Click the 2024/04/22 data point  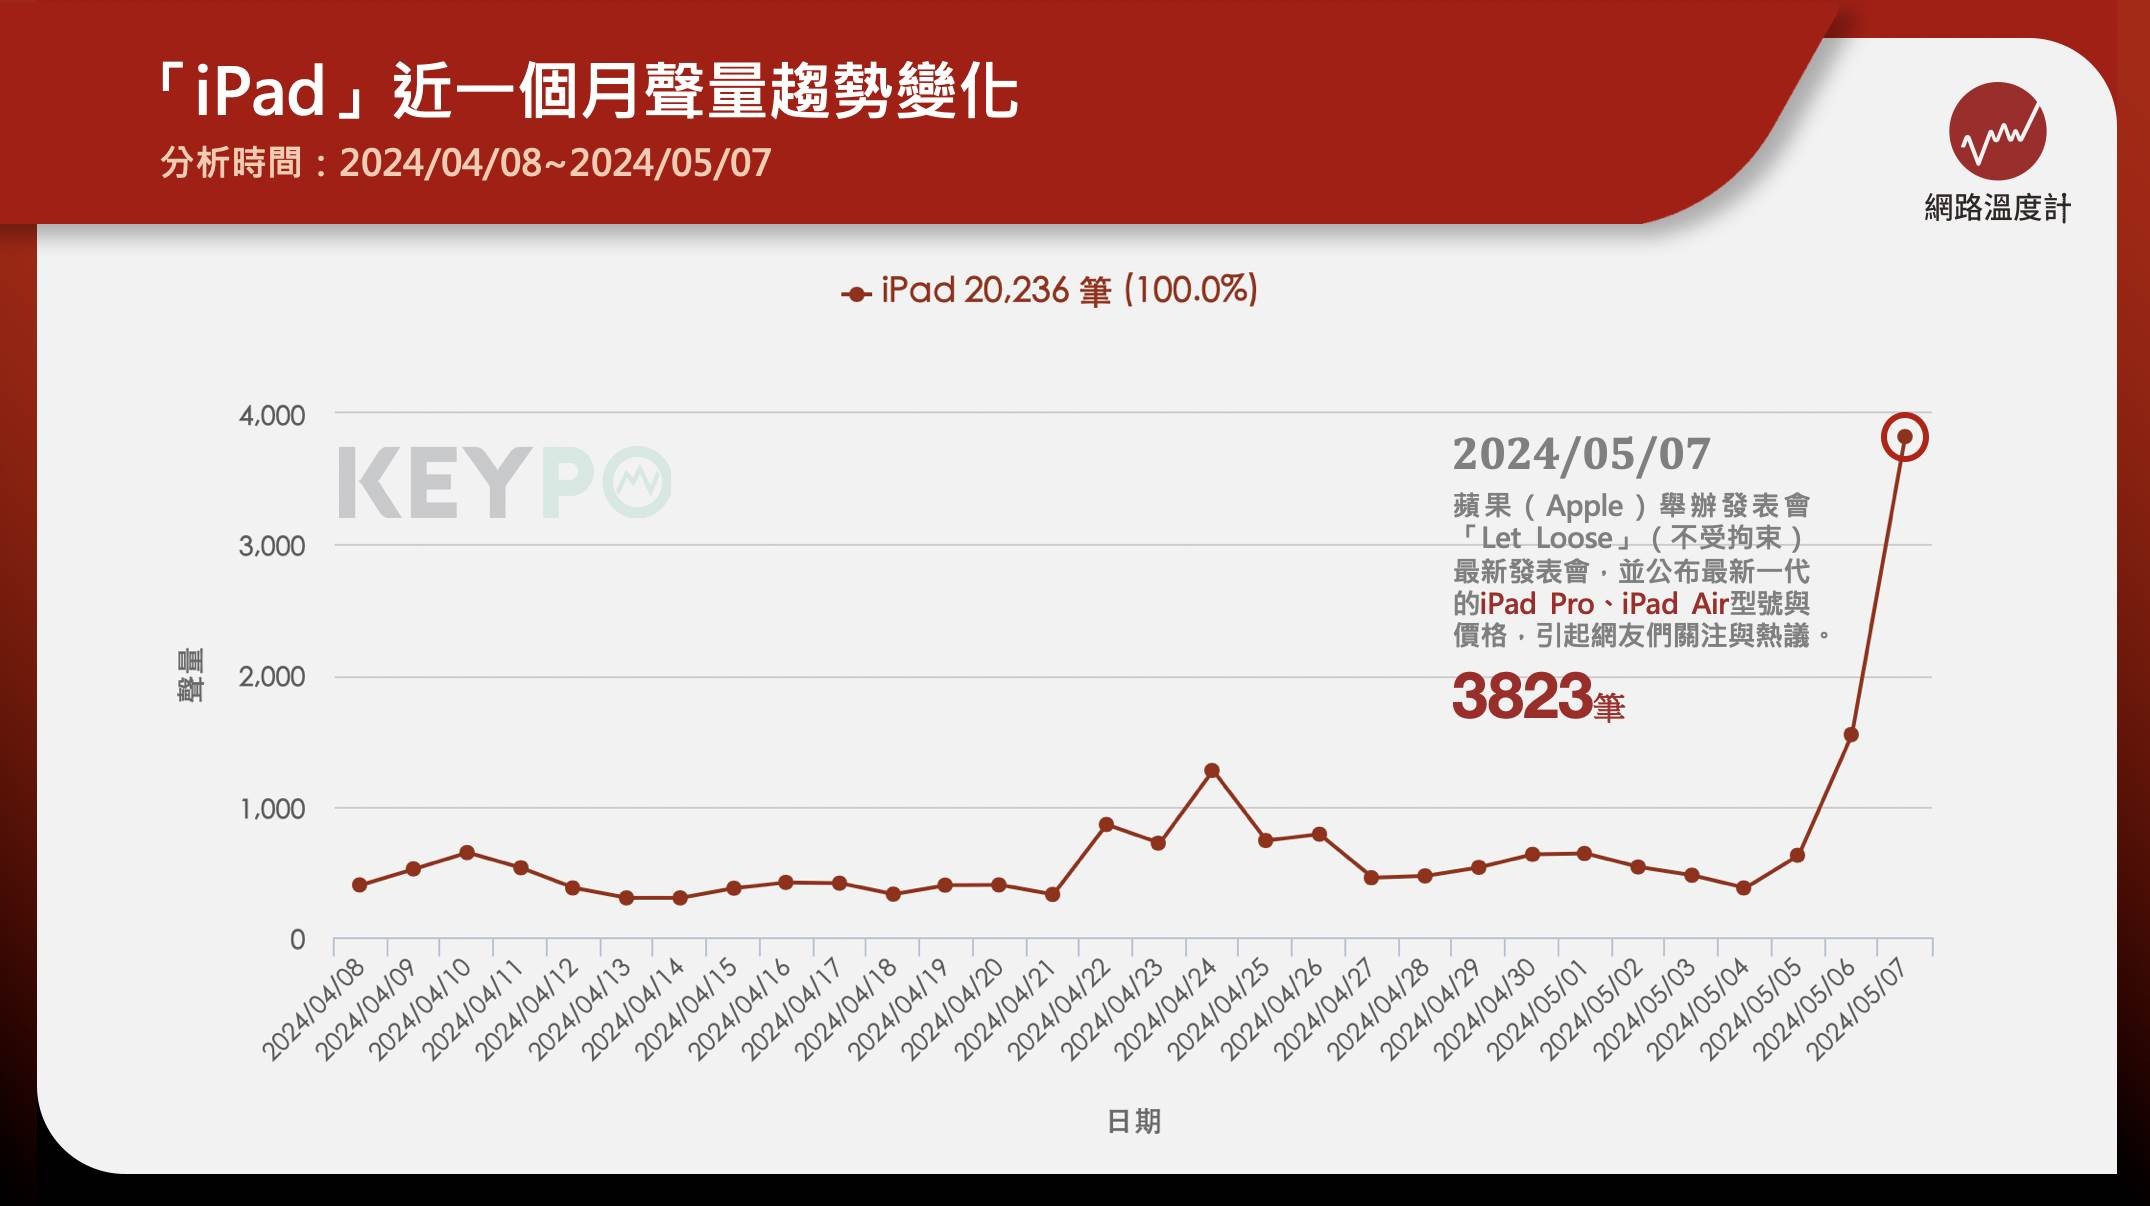[1106, 824]
